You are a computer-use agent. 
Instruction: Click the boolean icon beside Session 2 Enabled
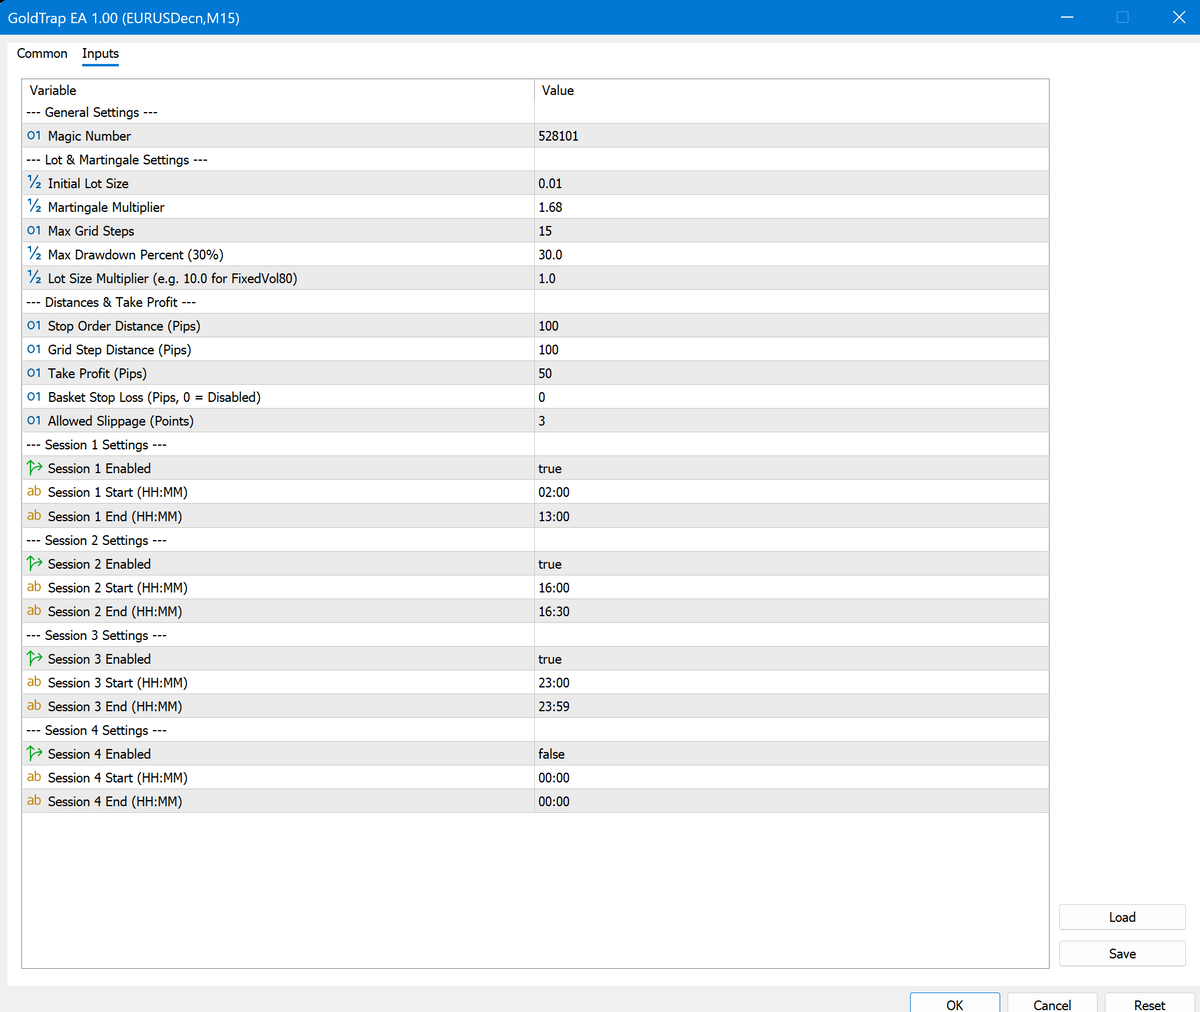[34, 564]
